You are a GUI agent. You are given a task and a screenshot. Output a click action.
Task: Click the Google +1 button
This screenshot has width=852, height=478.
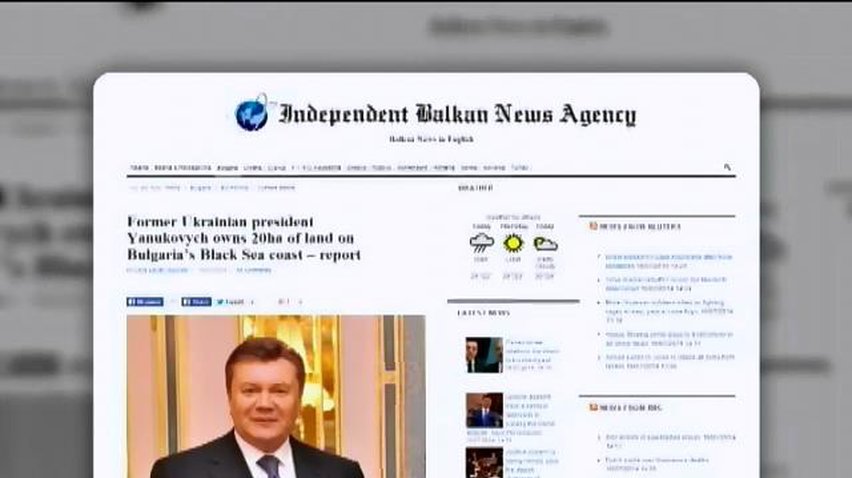(x=284, y=301)
